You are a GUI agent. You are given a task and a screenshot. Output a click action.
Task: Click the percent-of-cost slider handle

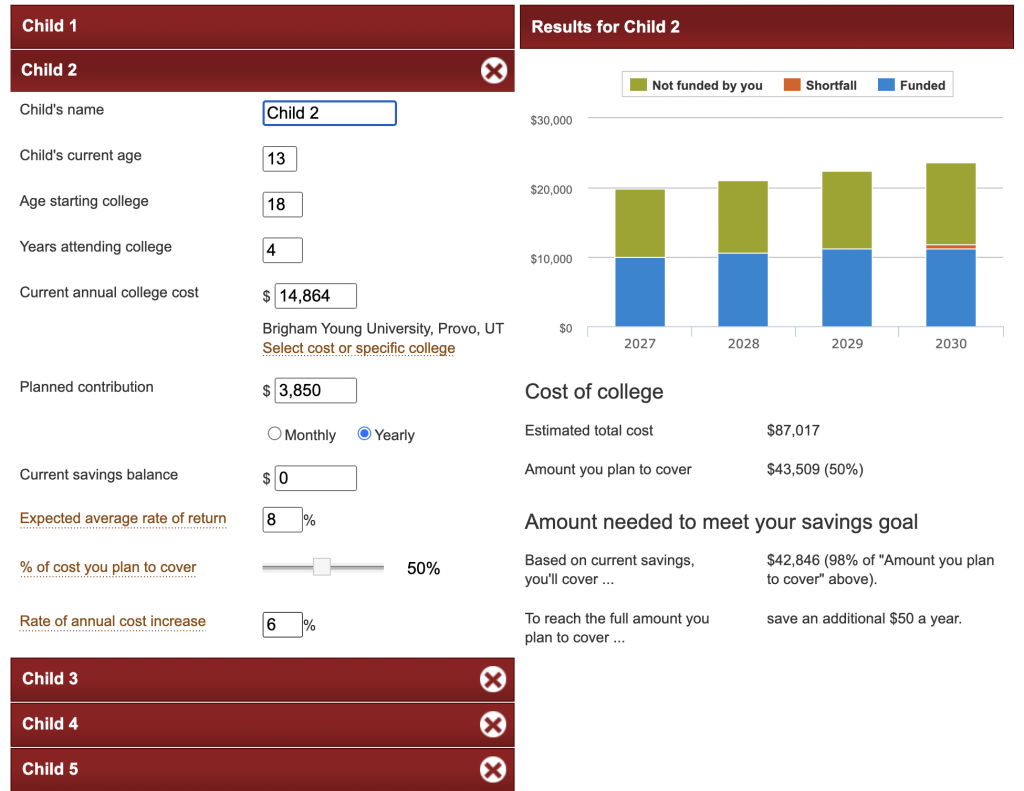[x=322, y=567]
